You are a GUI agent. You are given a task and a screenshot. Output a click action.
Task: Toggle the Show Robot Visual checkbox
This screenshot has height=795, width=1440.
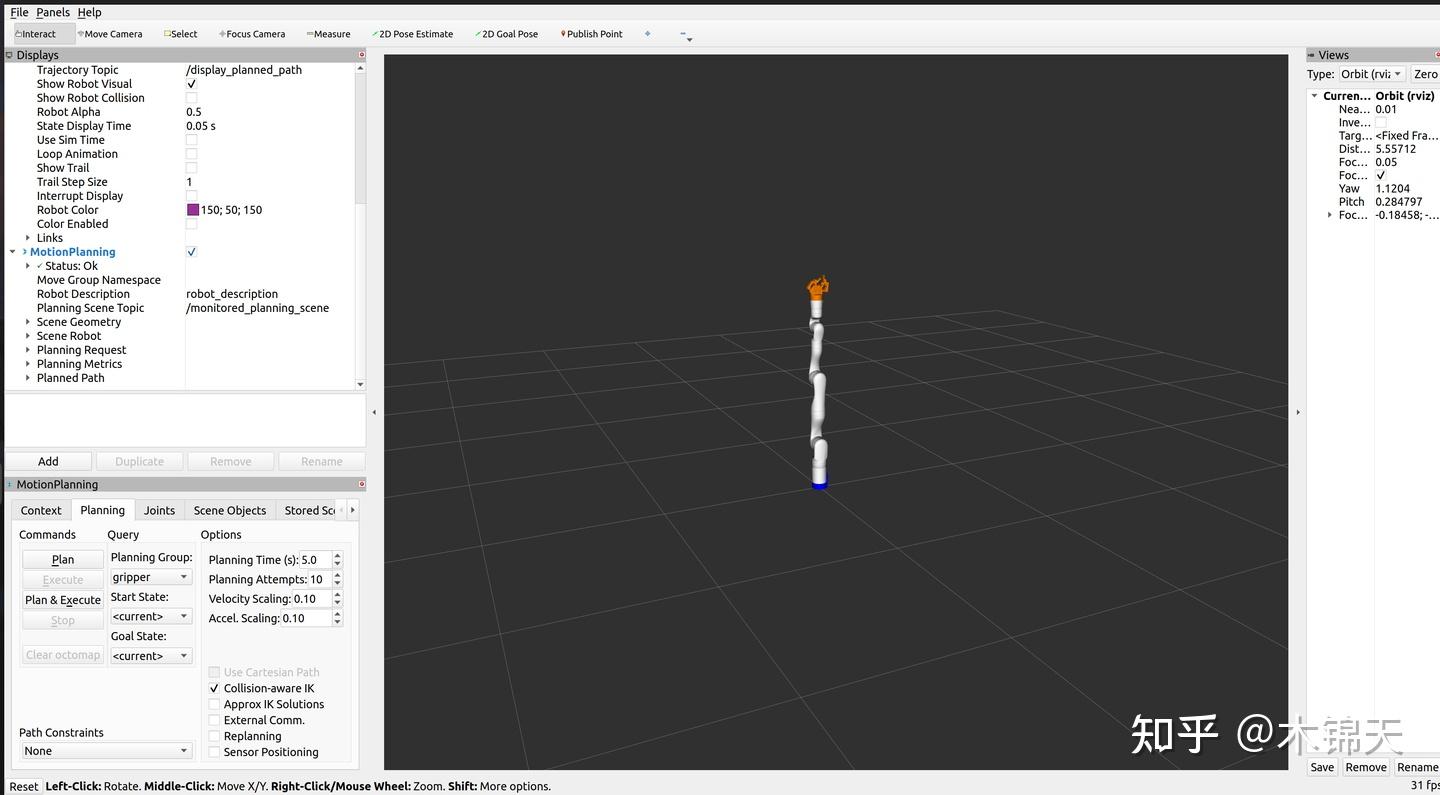[x=190, y=83]
